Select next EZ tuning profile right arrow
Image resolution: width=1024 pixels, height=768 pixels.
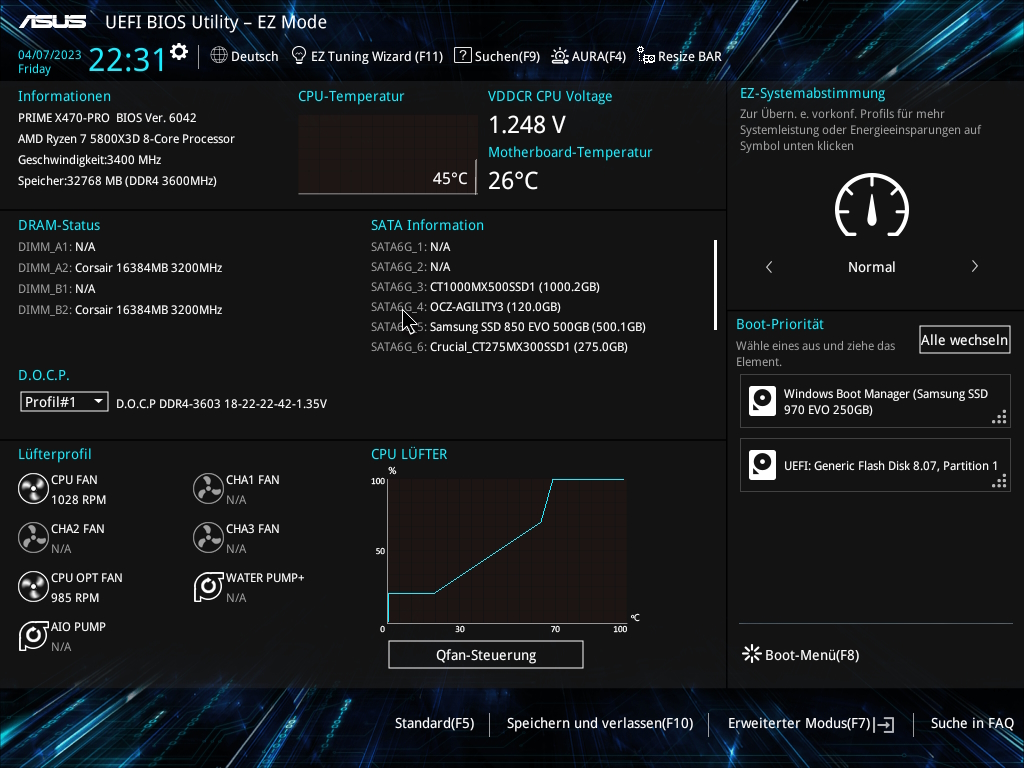(974, 266)
